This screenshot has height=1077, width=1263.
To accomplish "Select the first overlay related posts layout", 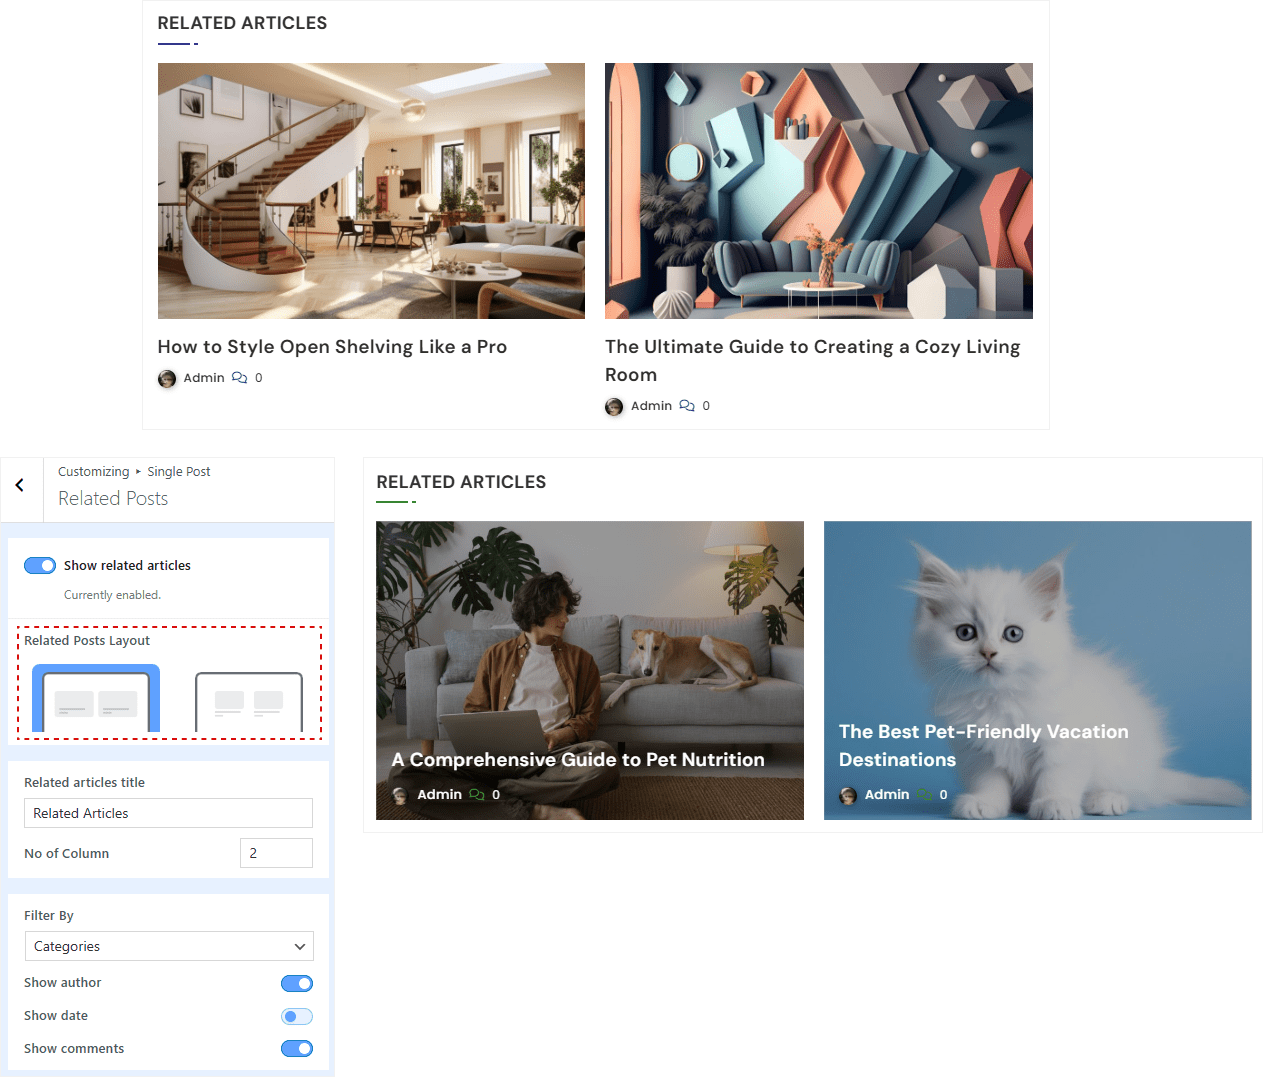I will (x=96, y=699).
